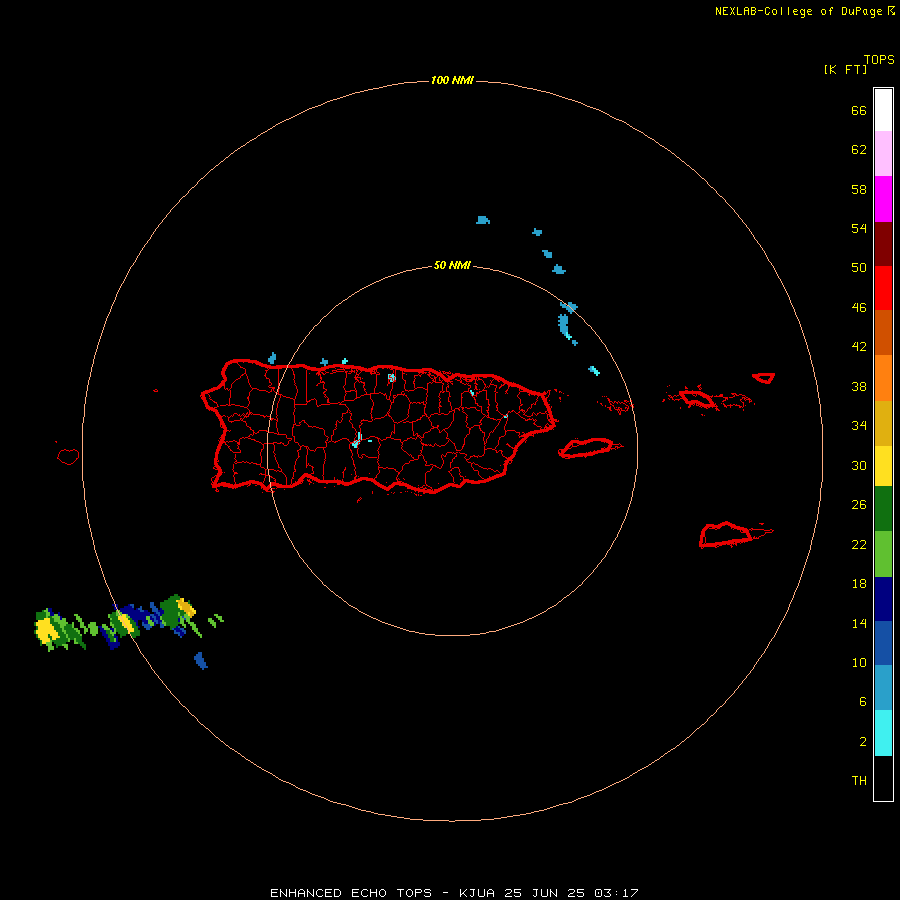Click the 50 NMI range ring label
Screen dimensions: 900x900
(452, 265)
